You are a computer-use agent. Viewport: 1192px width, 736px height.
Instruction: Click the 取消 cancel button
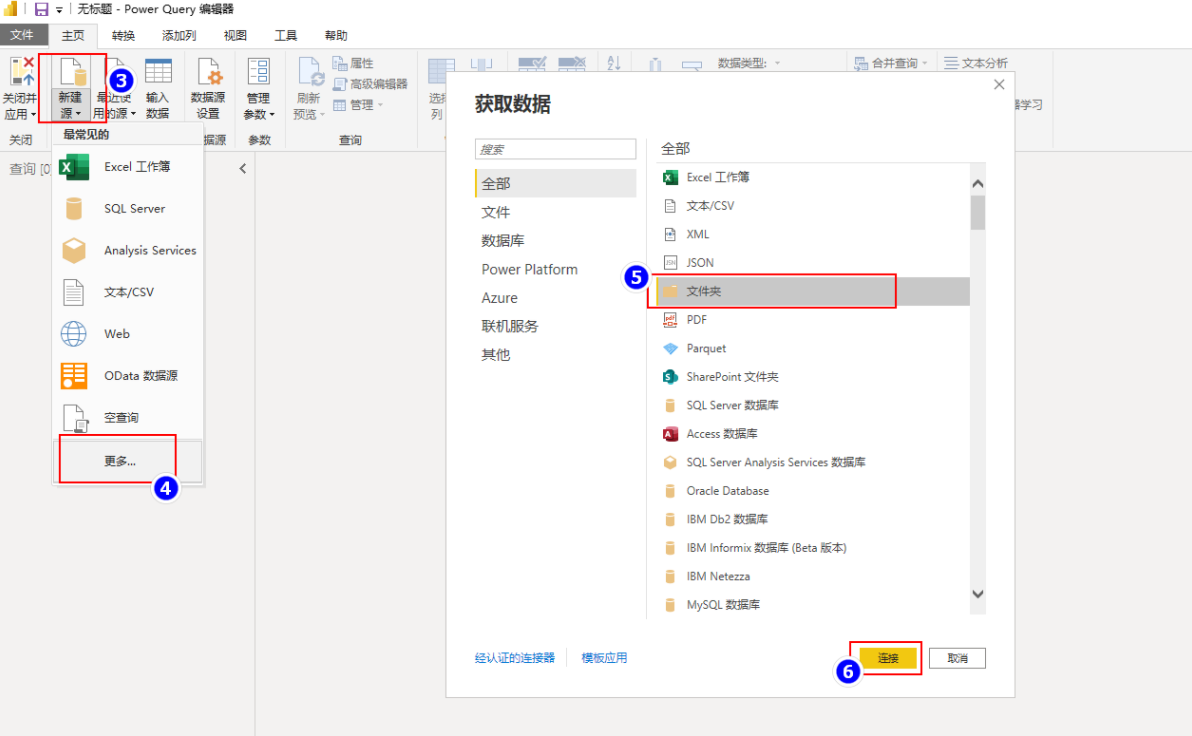tap(957, 658)
